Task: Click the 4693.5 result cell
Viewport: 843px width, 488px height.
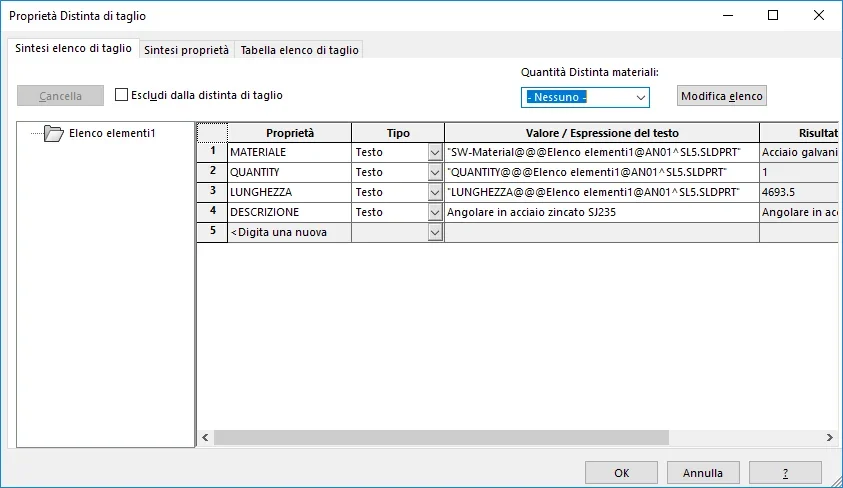Action: tap(799, 192)
